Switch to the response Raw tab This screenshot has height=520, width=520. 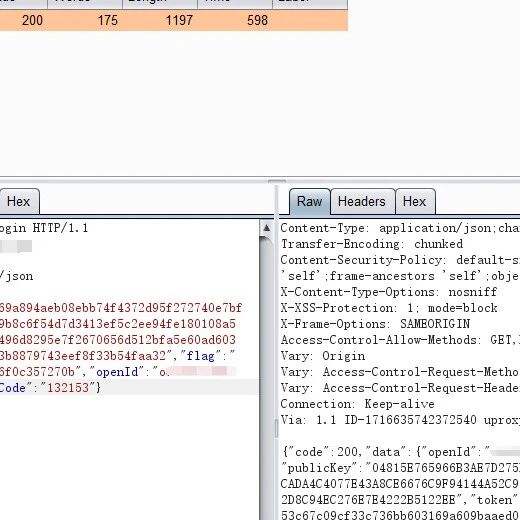(x=310, y=201)
